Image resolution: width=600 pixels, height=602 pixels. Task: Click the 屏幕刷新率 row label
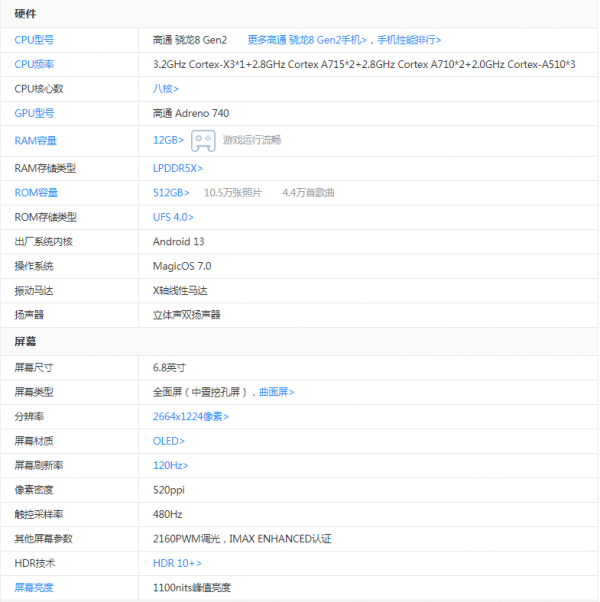39,465
